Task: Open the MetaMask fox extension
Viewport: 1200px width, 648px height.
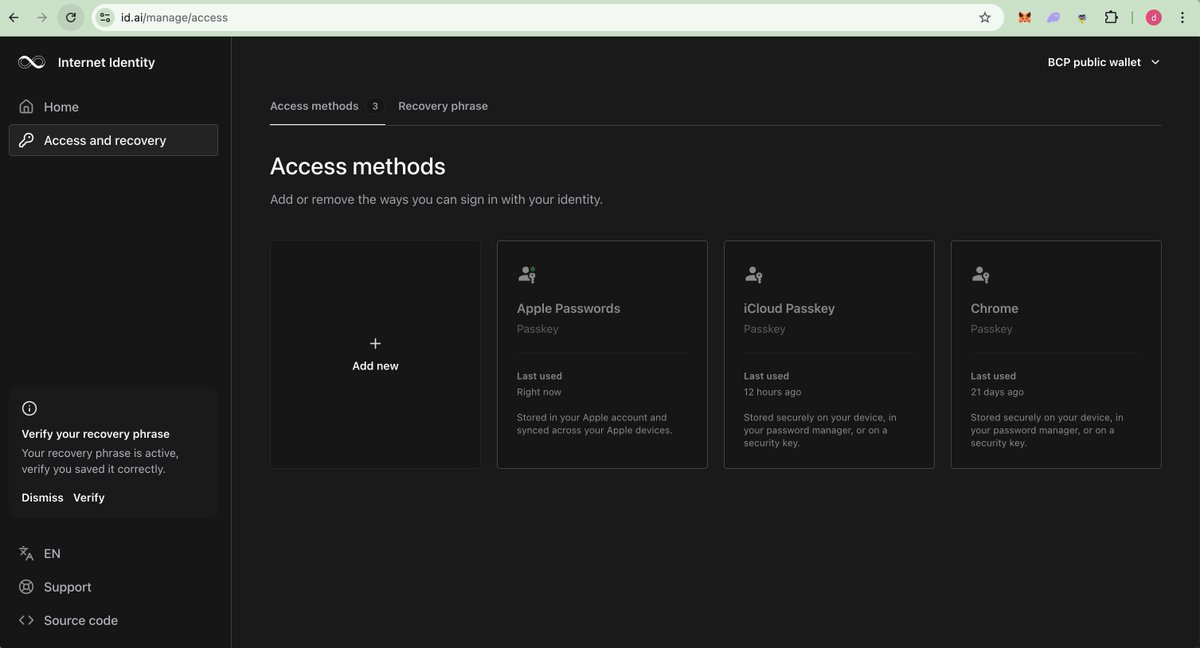Action: pos(1025,17)
